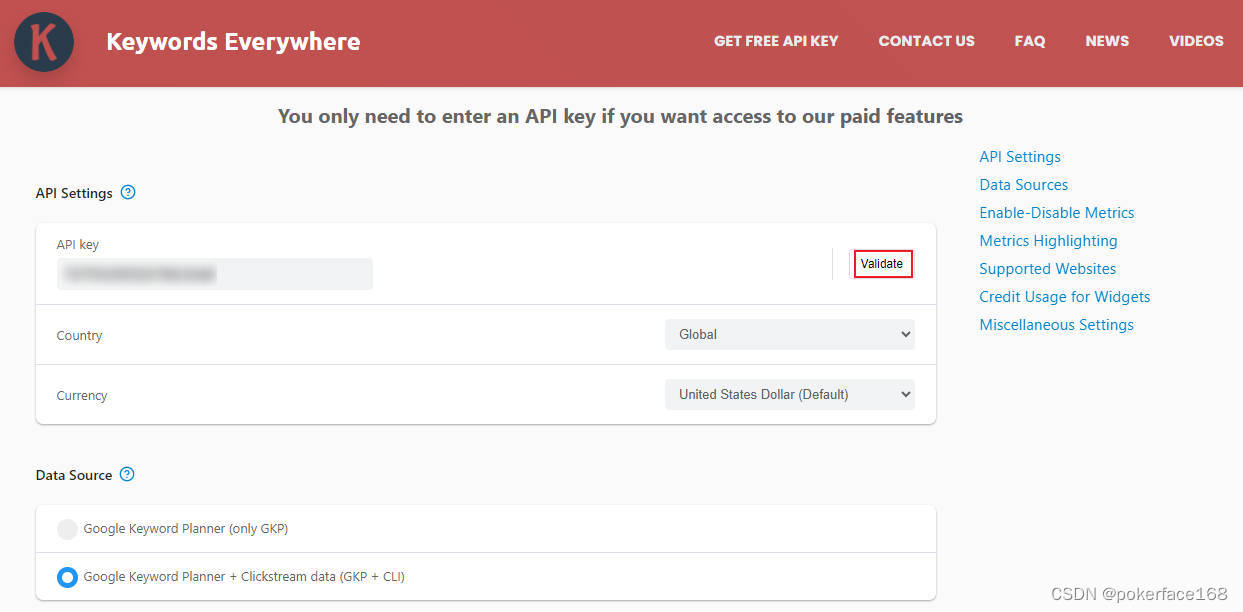Click the Keywords Everywhere site title
Screen dimensions: 1243x612
tap(233, 42)
